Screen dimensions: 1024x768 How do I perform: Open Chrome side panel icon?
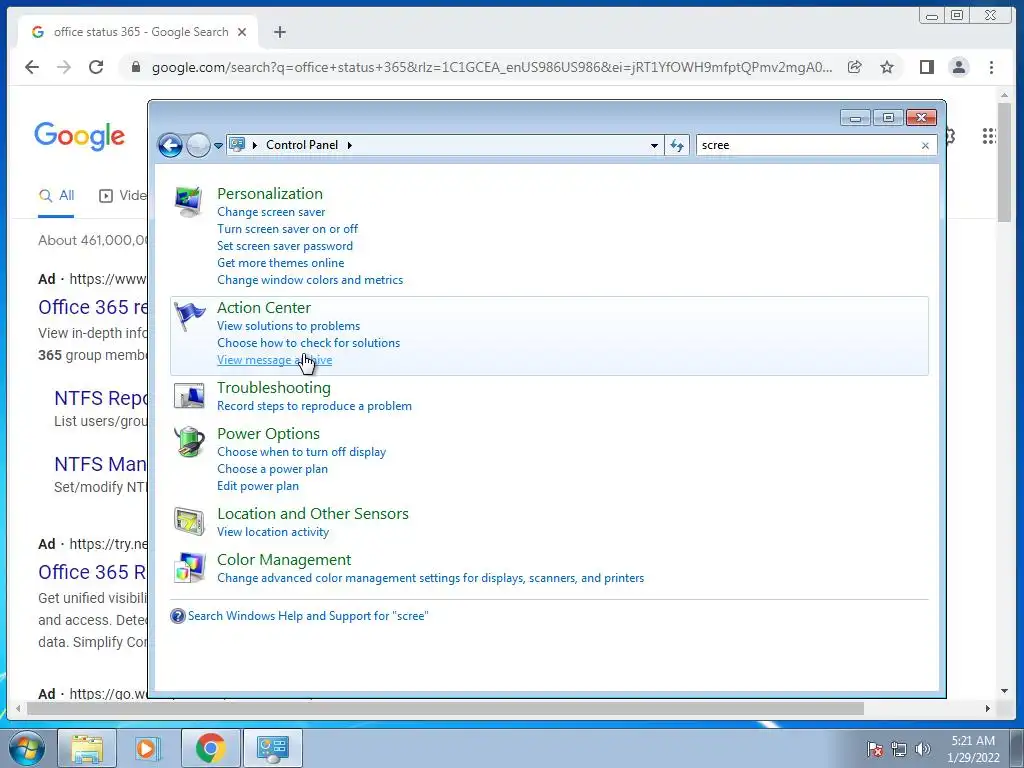click(x=926, y=67)
